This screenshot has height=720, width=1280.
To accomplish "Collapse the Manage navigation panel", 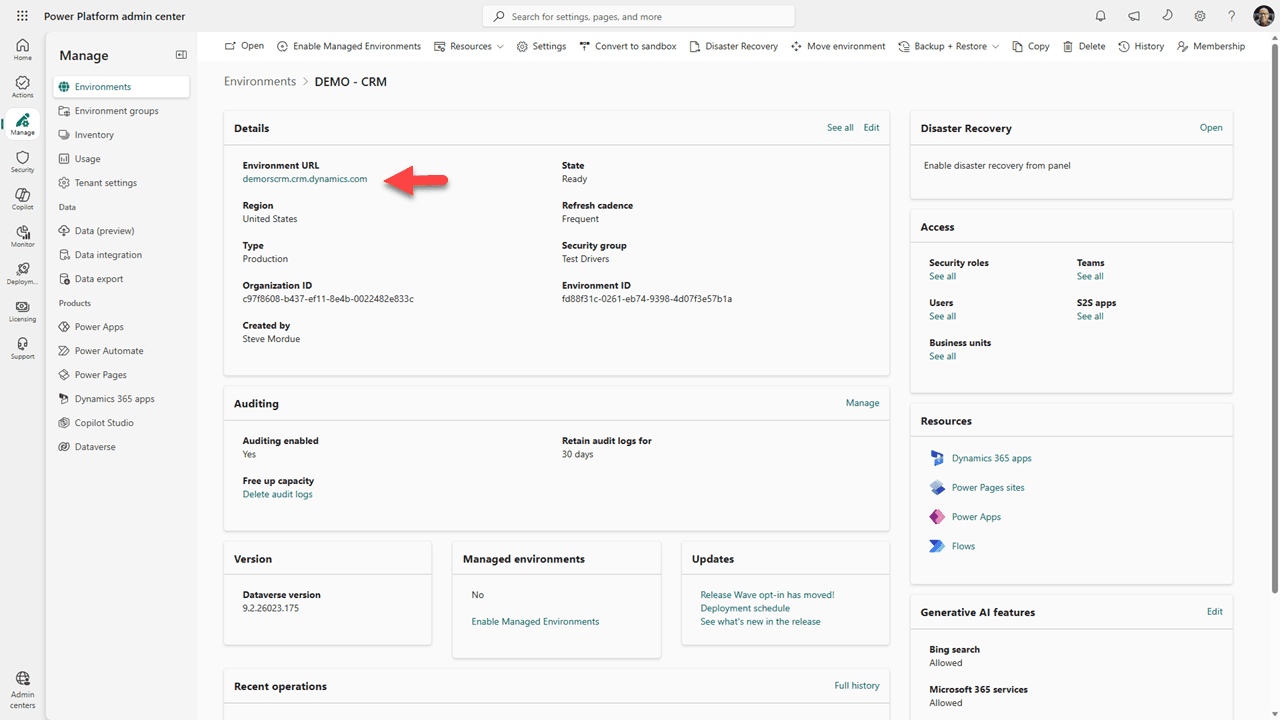I will coord(181,55).
